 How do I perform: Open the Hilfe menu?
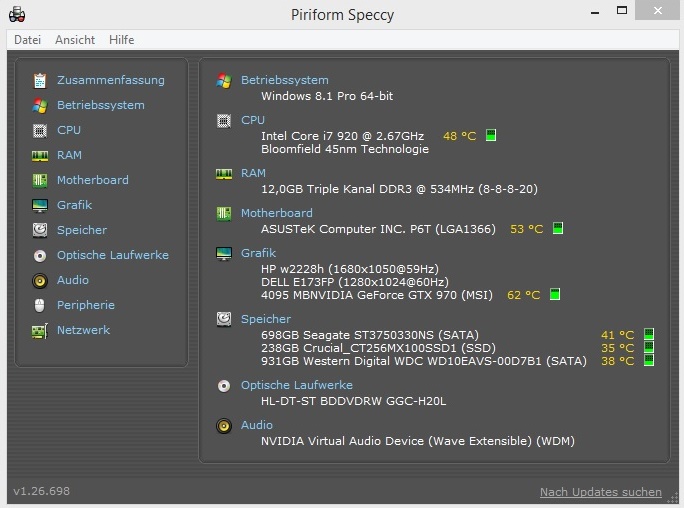(x=122, y=40)
